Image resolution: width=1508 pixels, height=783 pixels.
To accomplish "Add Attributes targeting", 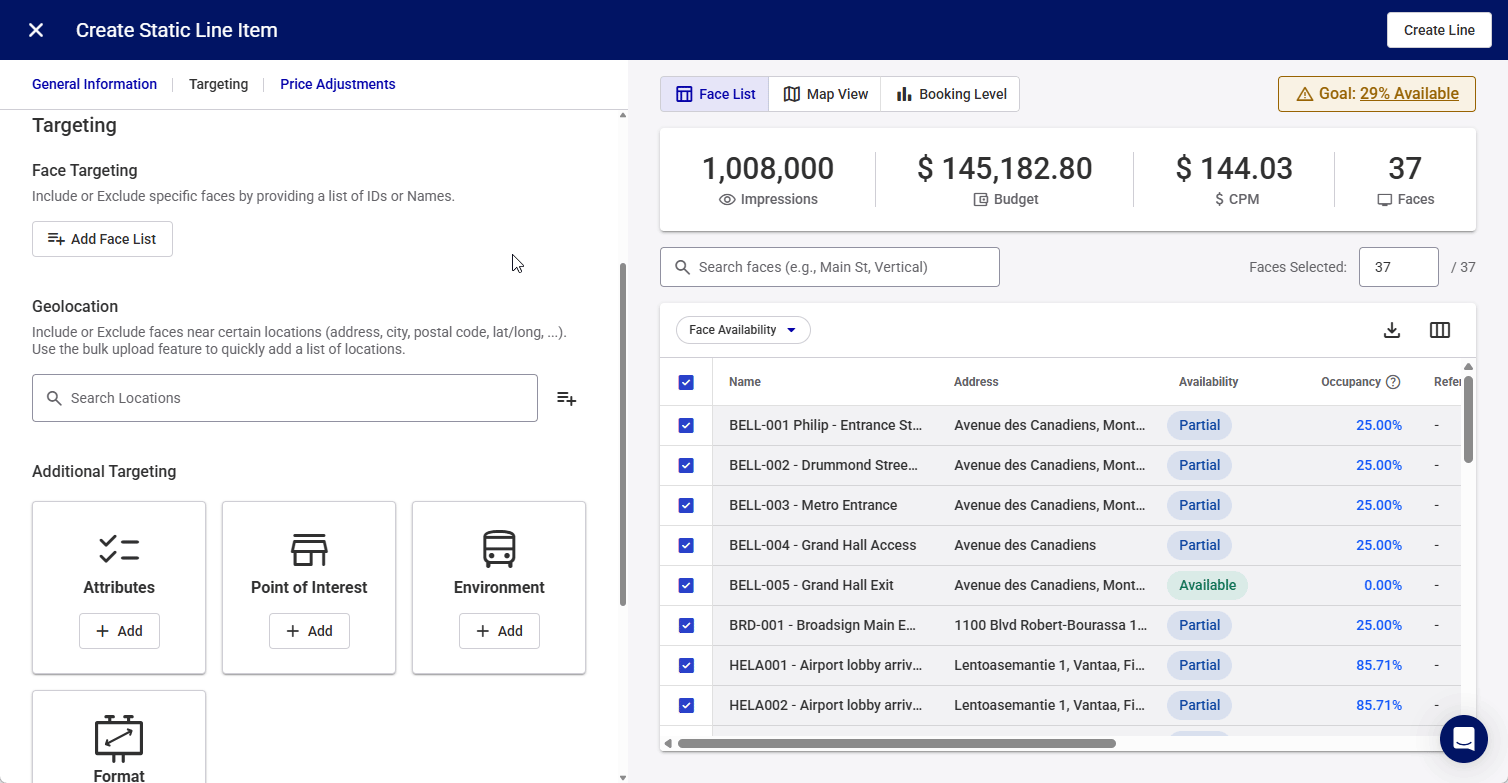I will [x=119, y=631].
